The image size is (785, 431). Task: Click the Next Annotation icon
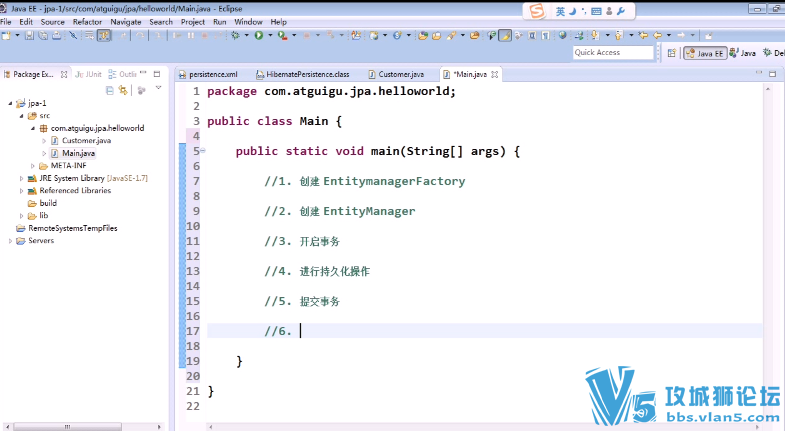click(594, 36)
